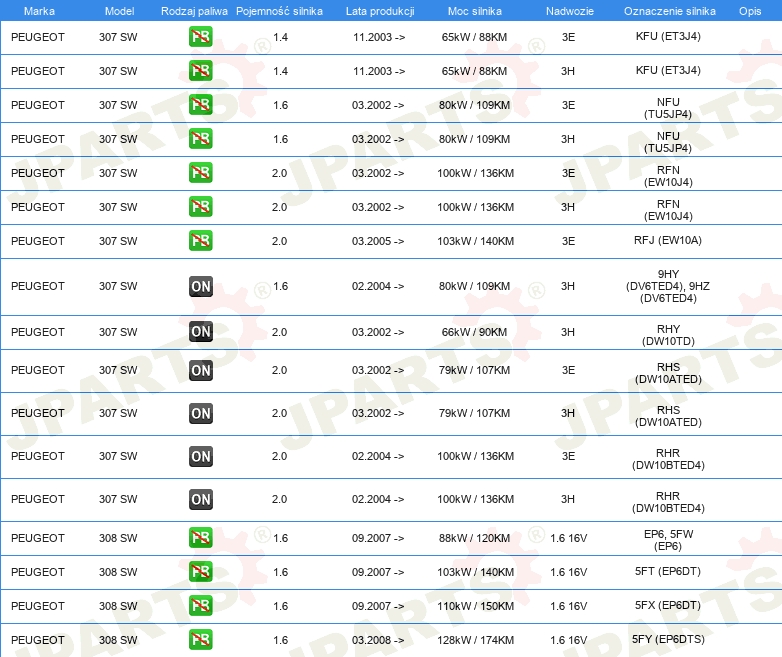782x657 pixels.
Task: Click the petrol fuel icon in the 1.4 3E KFU row
Action: (x=200, y=37)
